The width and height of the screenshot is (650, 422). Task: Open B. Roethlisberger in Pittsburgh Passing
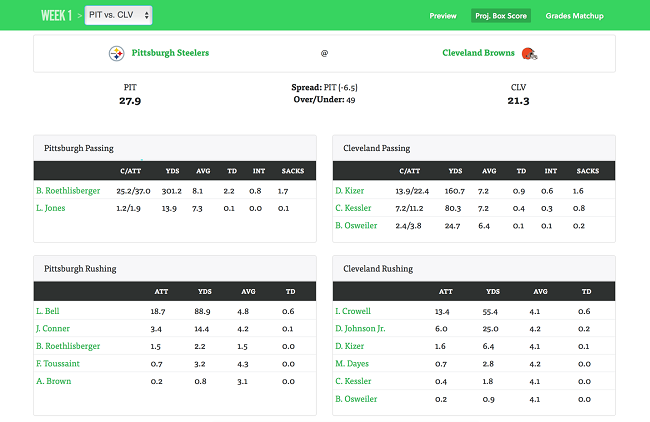(x=68, y=191)
